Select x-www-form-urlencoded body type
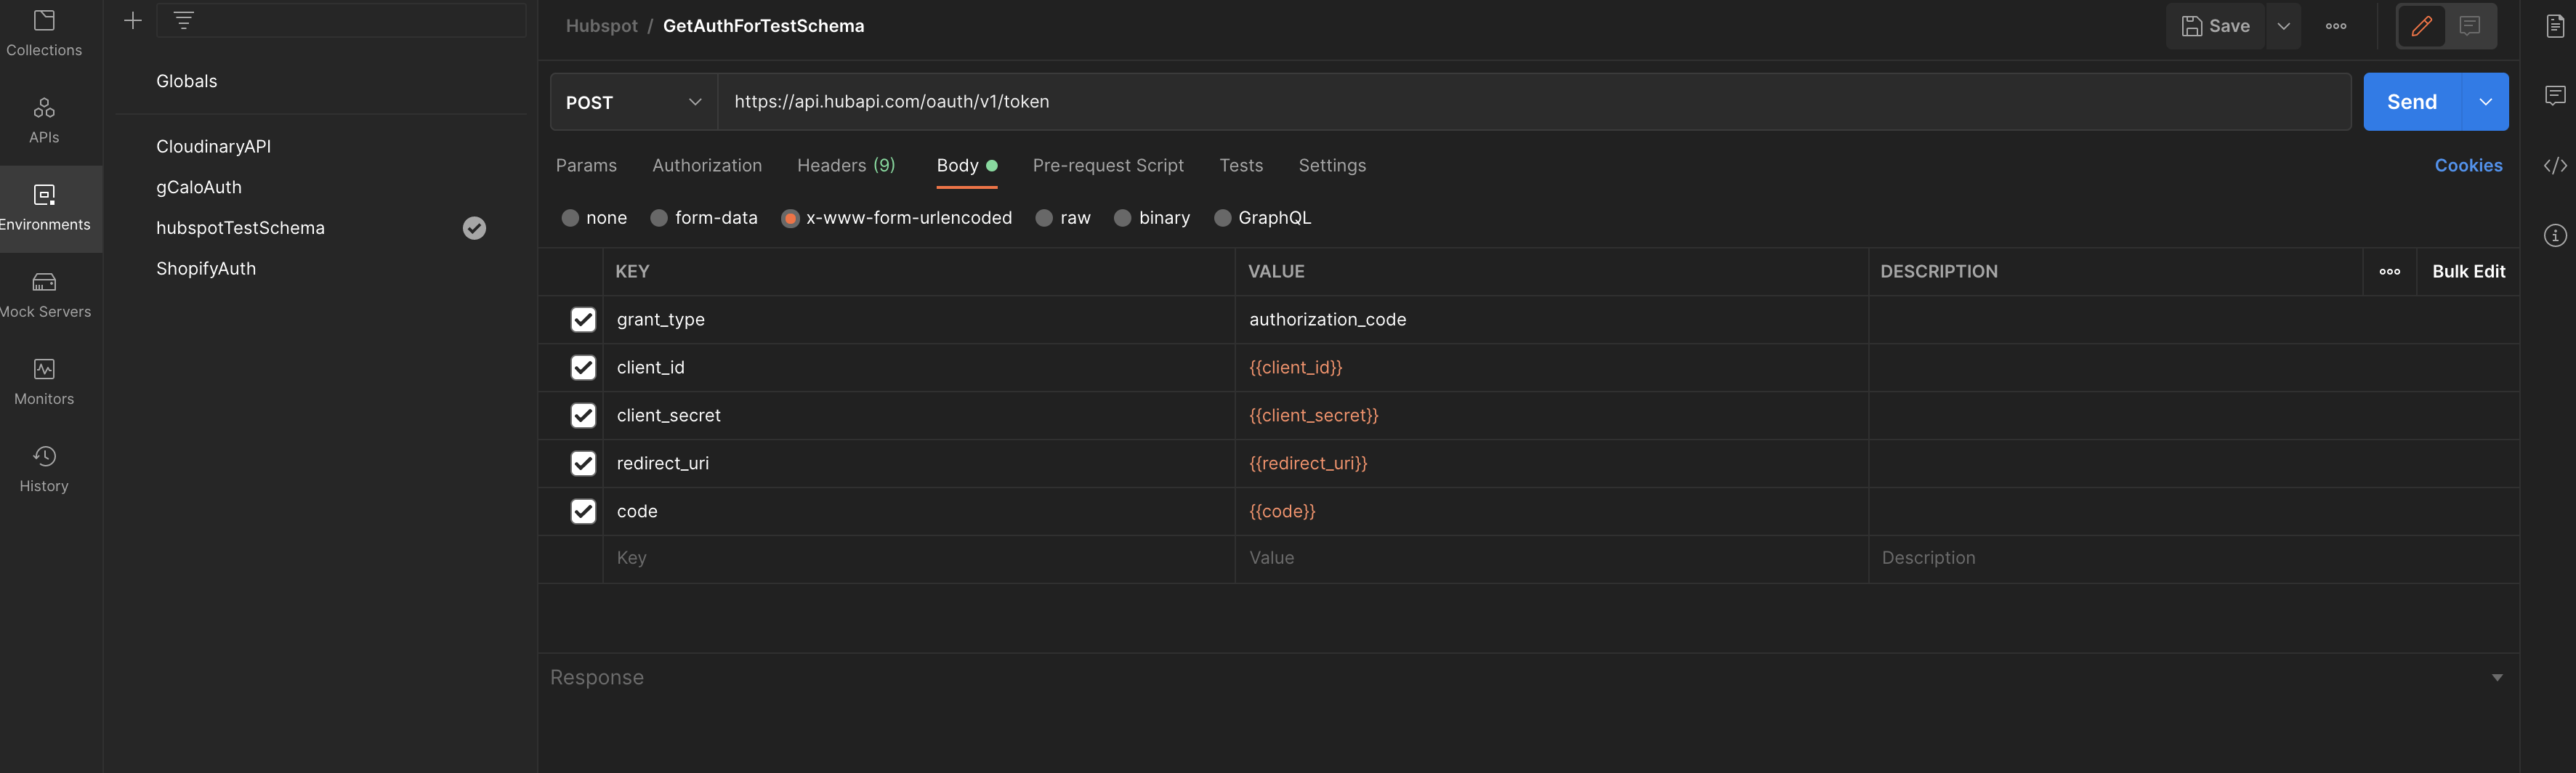The height and width of the screenshot is (773, 2576). tap(790, 218)
